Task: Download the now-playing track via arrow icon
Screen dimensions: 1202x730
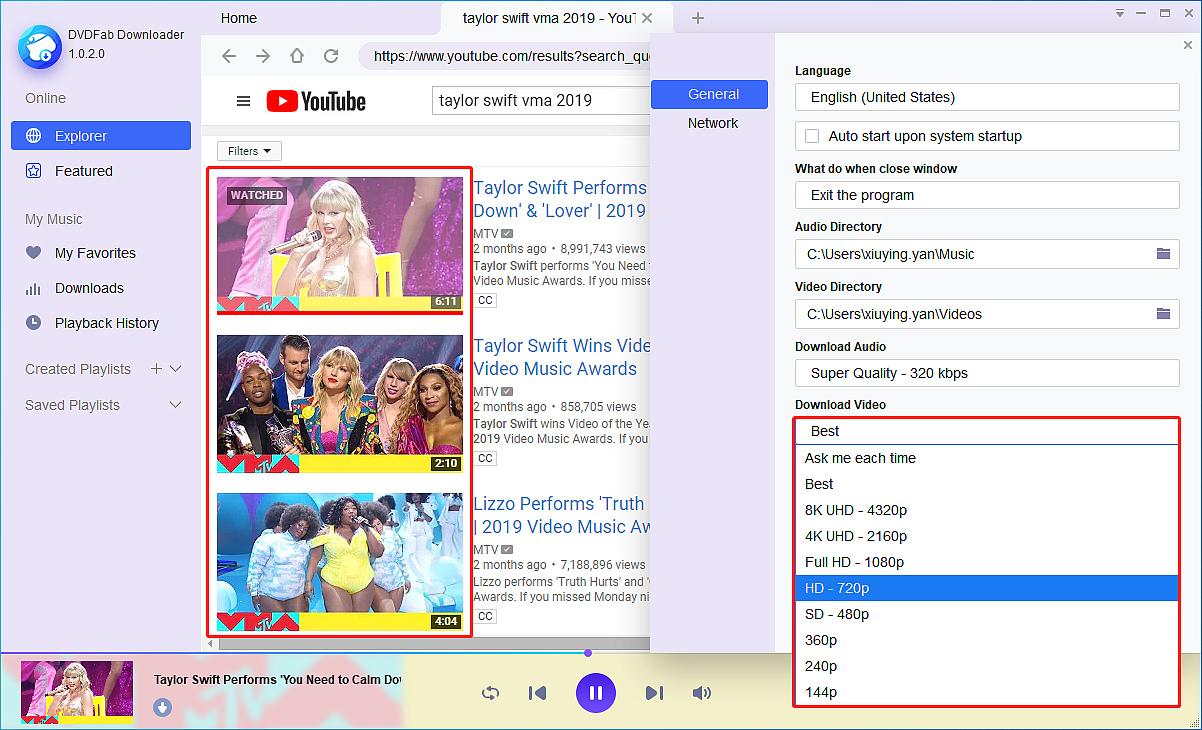Action: 163,708
